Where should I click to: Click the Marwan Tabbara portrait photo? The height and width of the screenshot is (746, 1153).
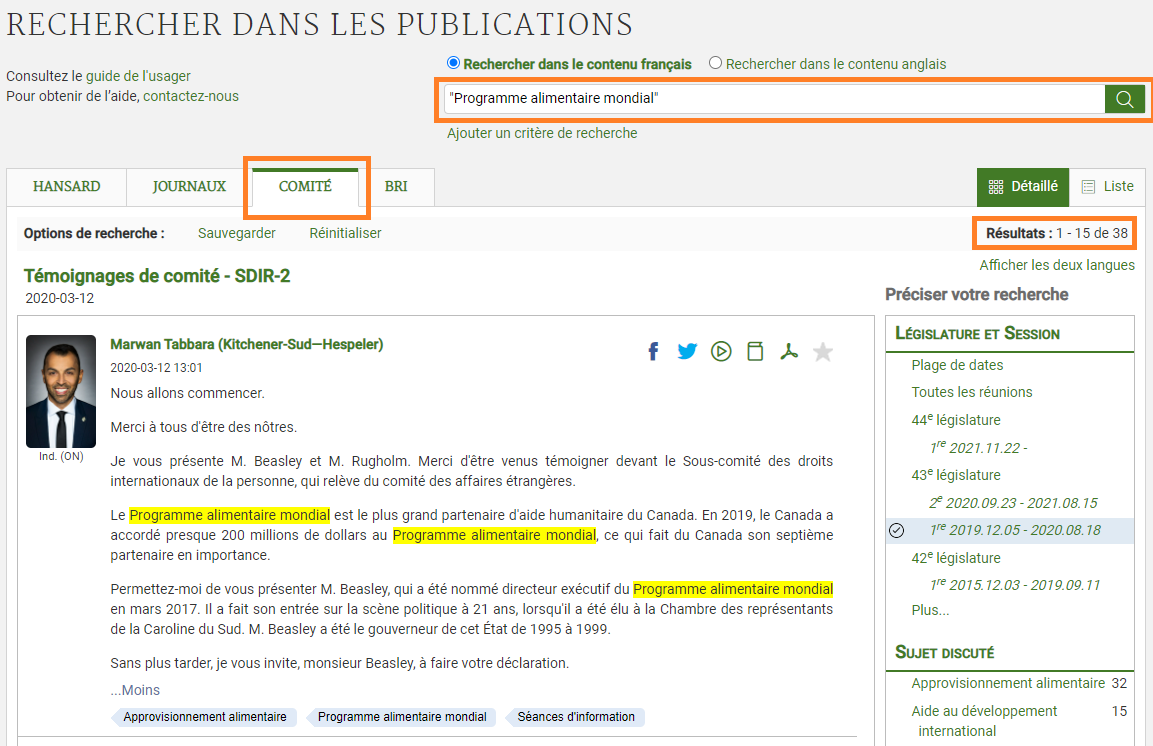[x=61, y=391]
